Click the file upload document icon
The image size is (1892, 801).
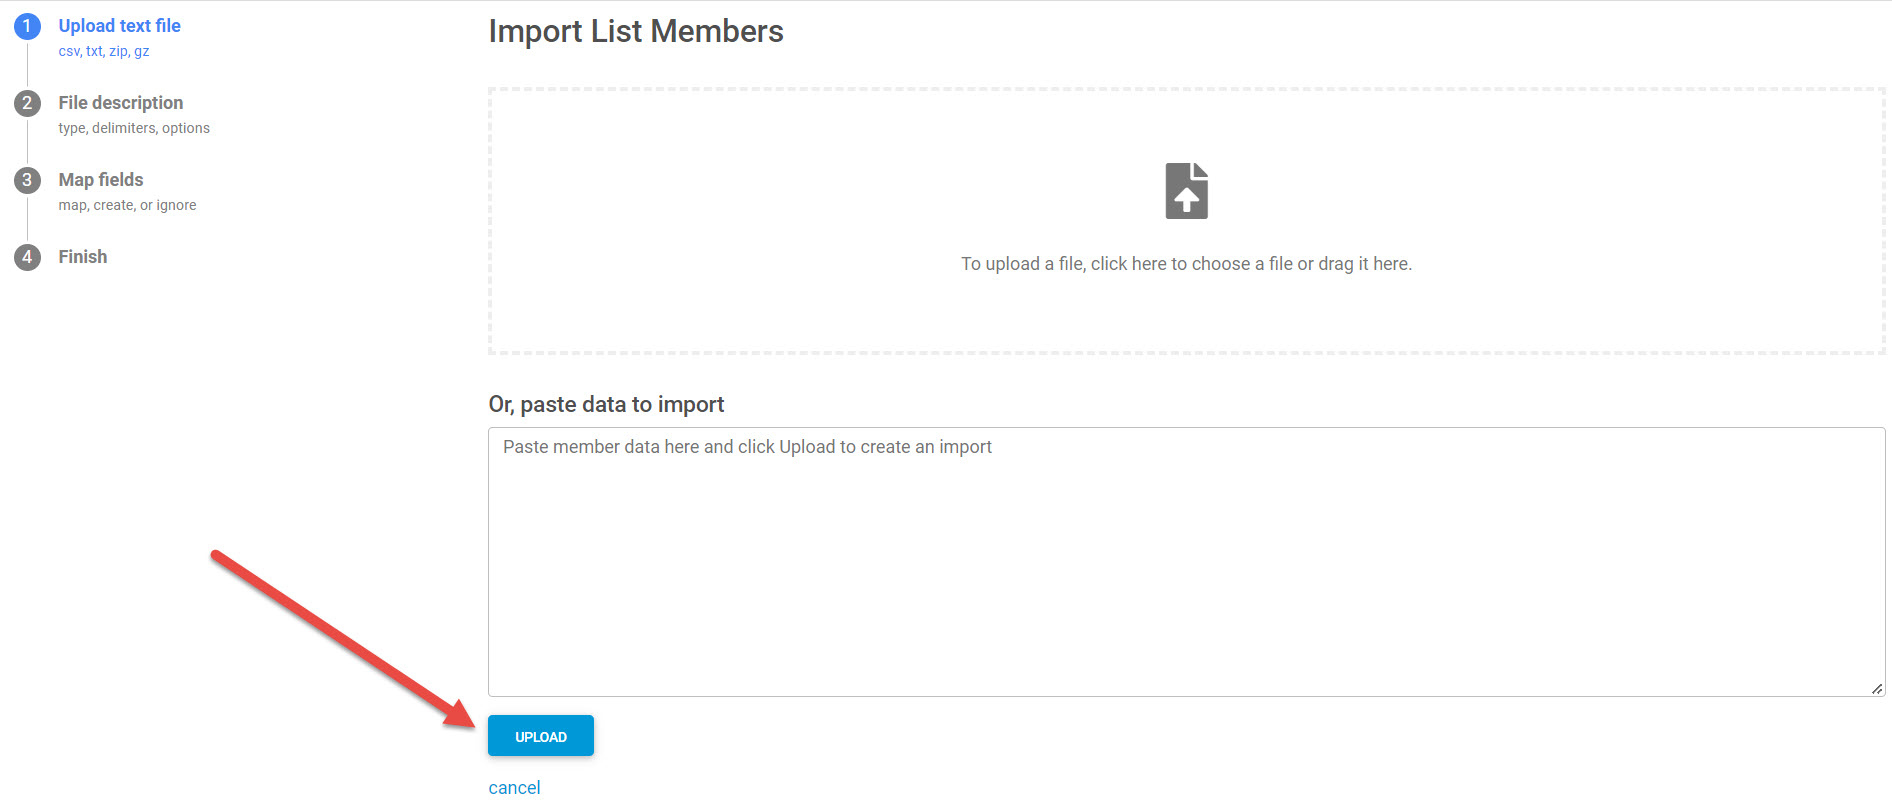coord(1186,191)
